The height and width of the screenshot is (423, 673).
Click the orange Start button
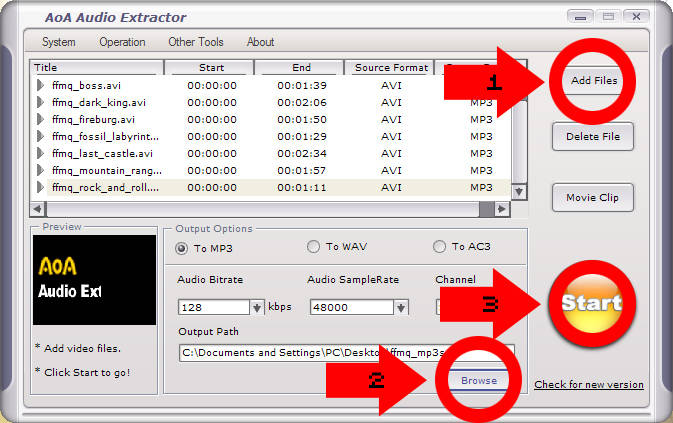click(592, 303)
